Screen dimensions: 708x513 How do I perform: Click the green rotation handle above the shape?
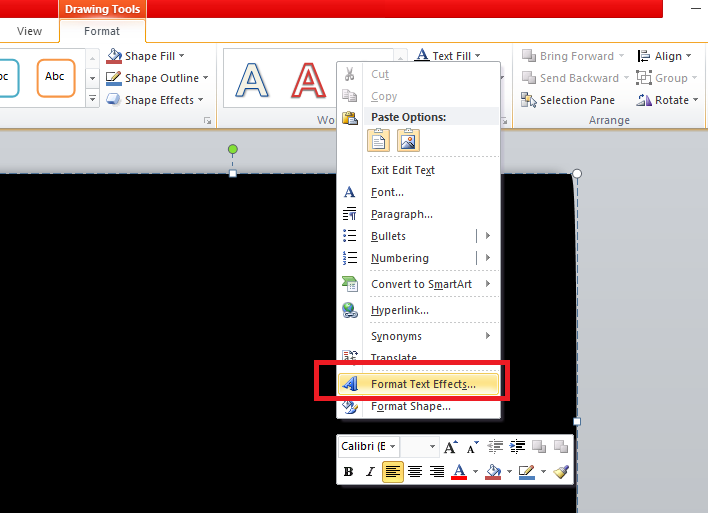[x=233, y=150]
